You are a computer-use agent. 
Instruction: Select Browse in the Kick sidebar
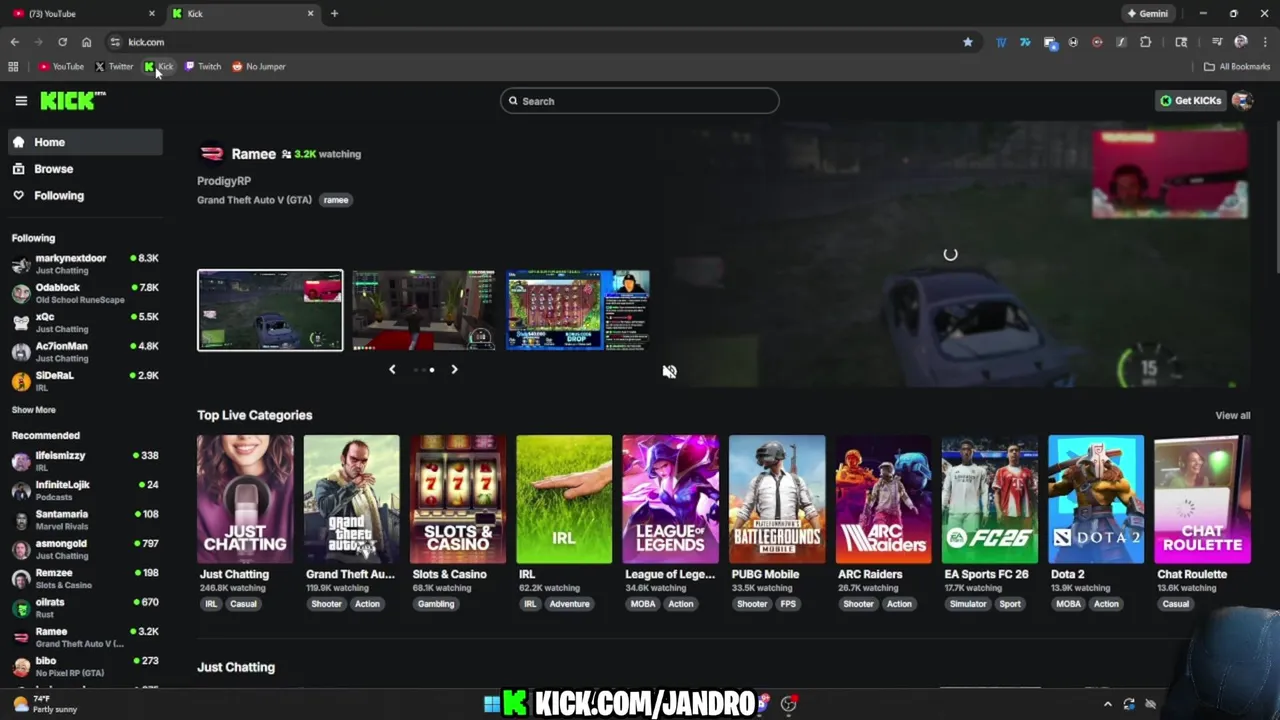85,169
